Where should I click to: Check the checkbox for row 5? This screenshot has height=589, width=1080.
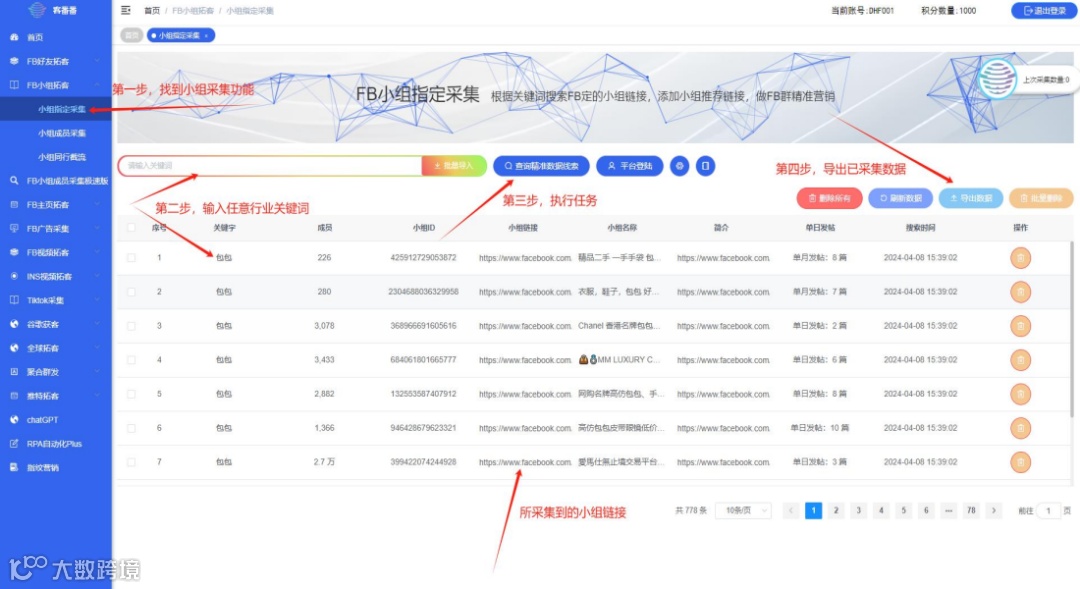click(x=131, y=394)
